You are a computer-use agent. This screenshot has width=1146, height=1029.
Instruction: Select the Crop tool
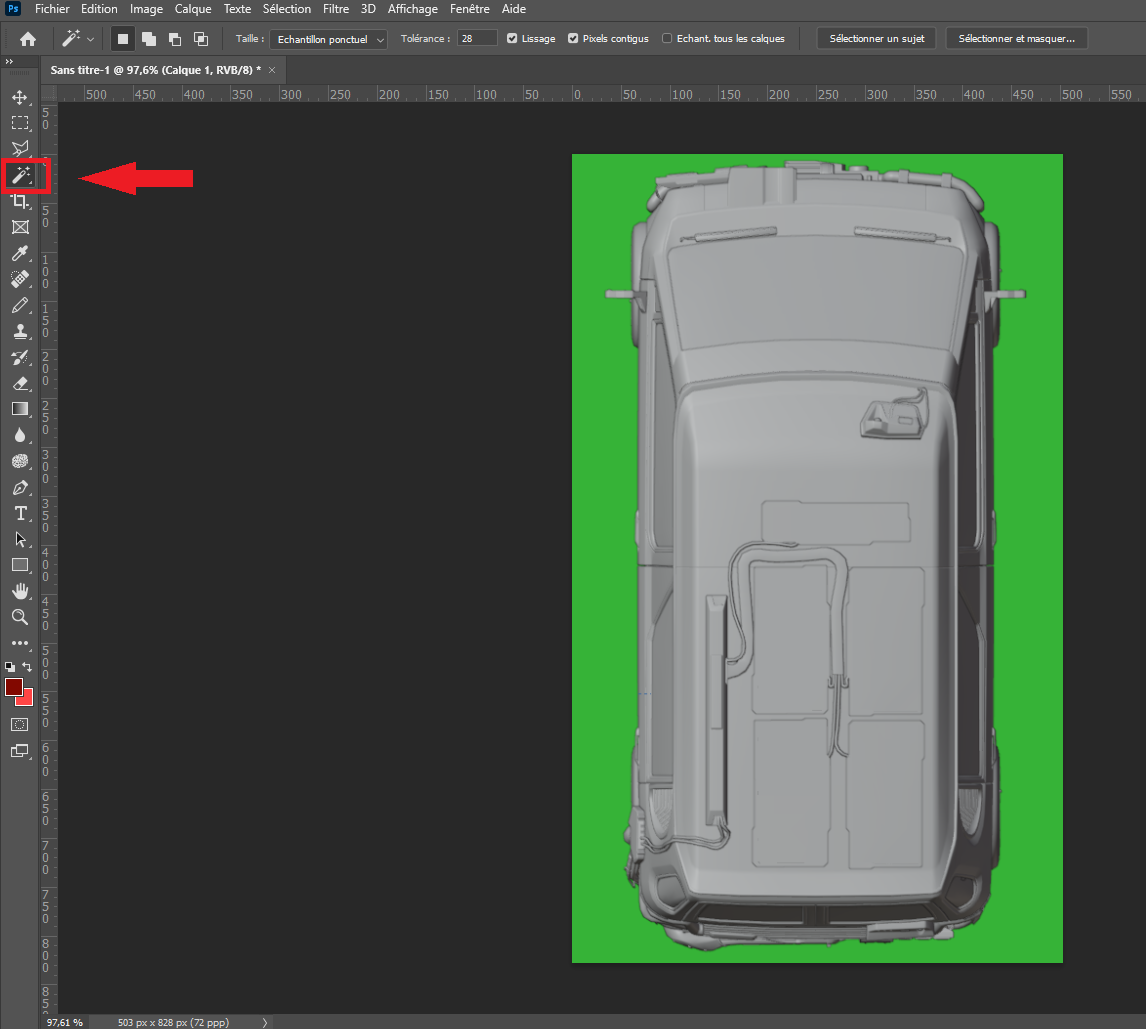[x=19, y=202]
